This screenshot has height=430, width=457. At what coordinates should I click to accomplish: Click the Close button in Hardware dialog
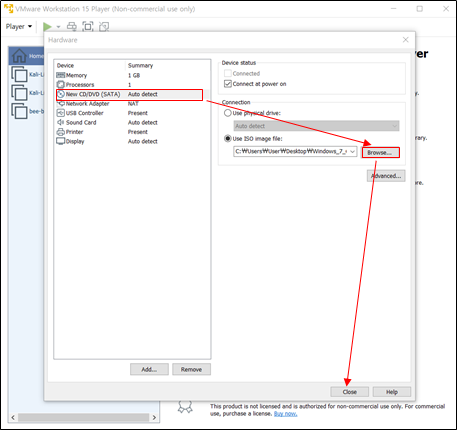[350, 392]
